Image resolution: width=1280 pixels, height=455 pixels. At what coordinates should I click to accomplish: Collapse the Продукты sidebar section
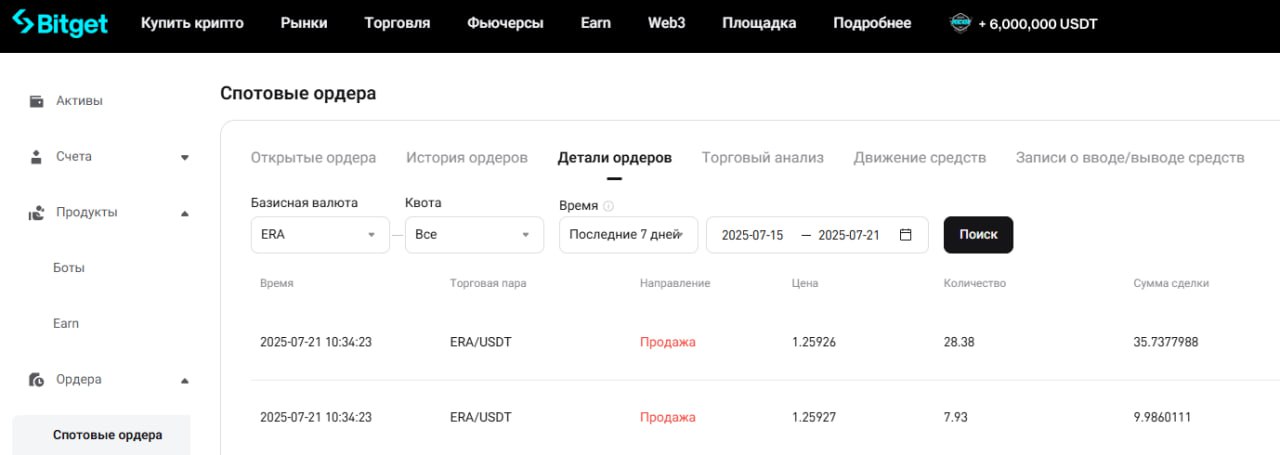click(x=185, y=213)
